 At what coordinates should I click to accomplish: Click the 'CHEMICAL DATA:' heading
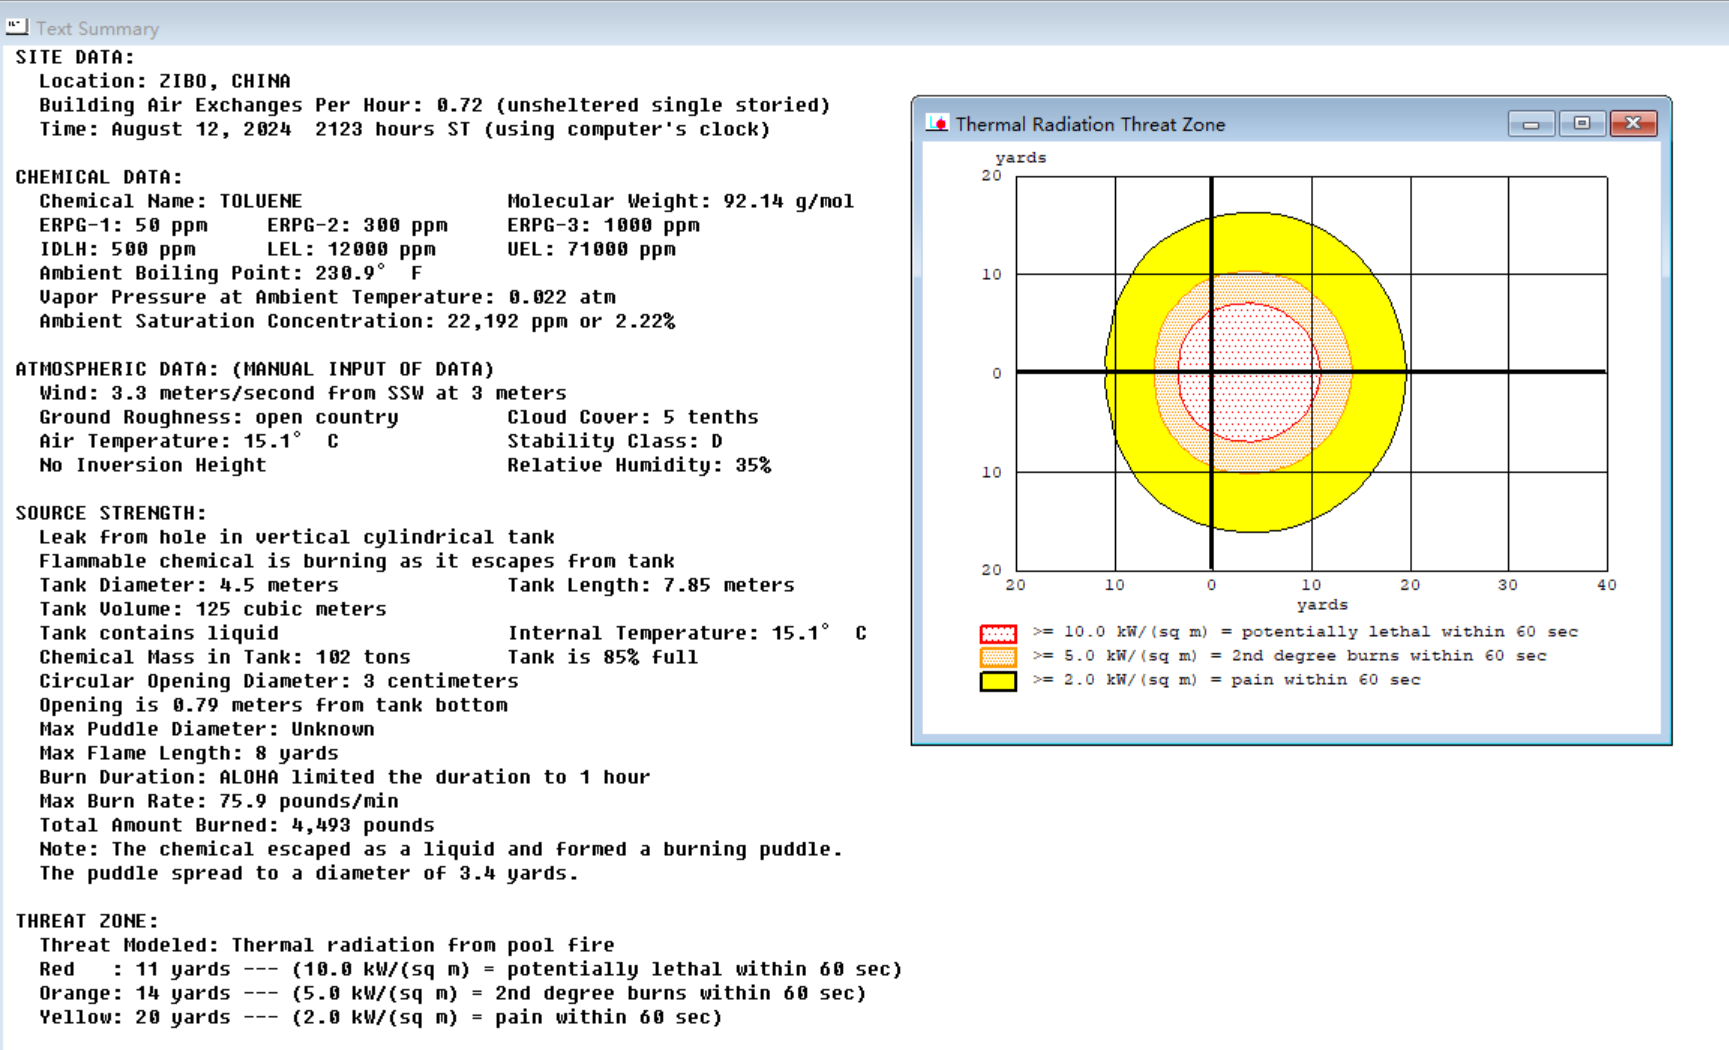click(98, 177)
